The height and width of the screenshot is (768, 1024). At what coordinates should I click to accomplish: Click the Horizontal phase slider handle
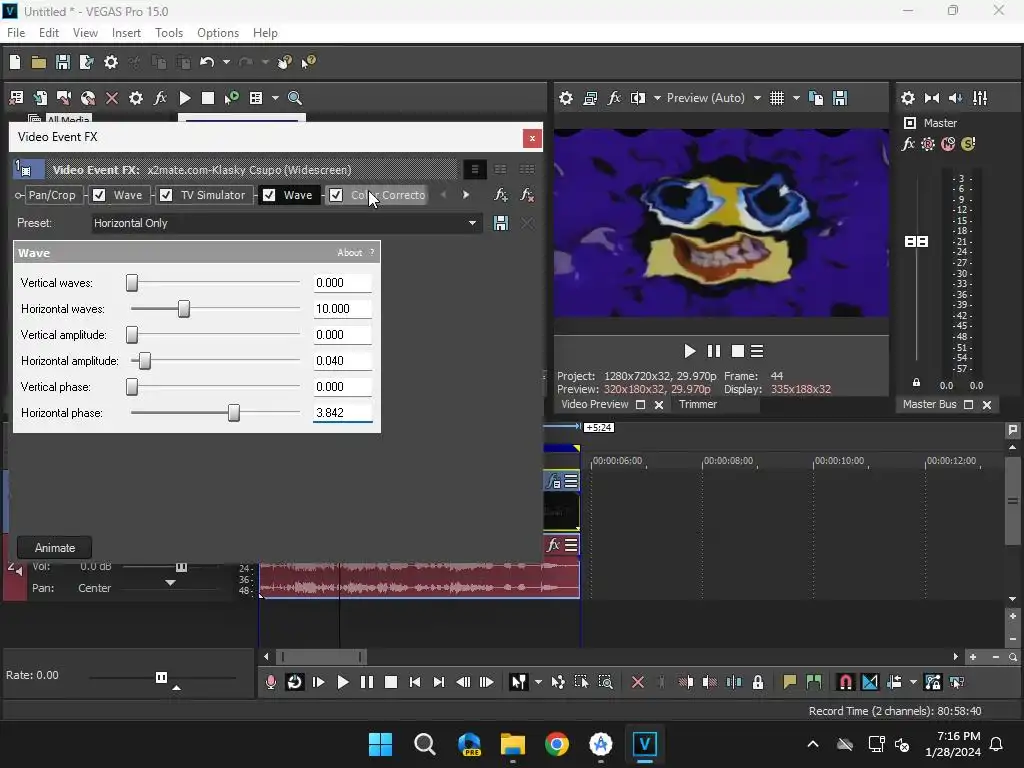[234, 413]
